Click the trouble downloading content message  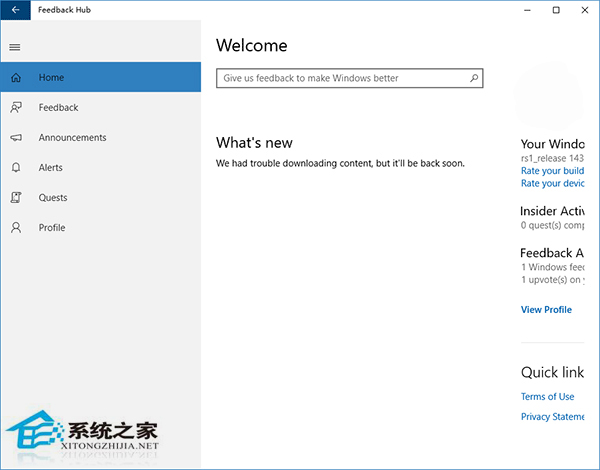[x=340, y=163]
